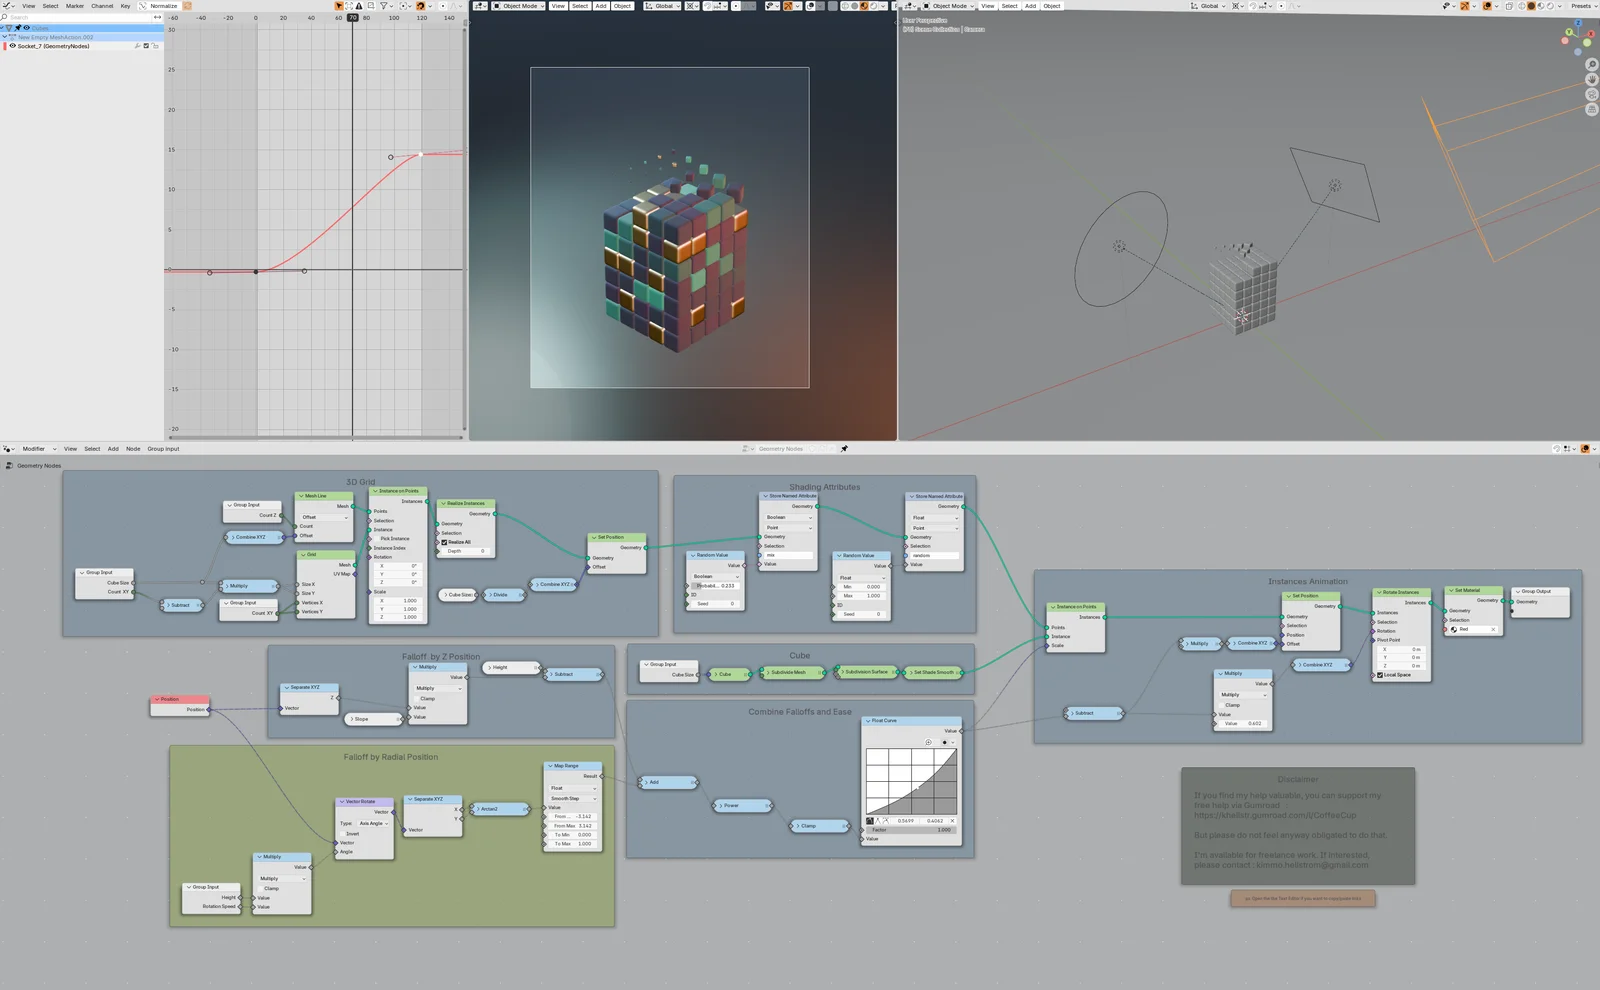The width and height of the screenshot is (1600, 990).
Task: Open the Channel menu in graph editor
Action: 102,6
